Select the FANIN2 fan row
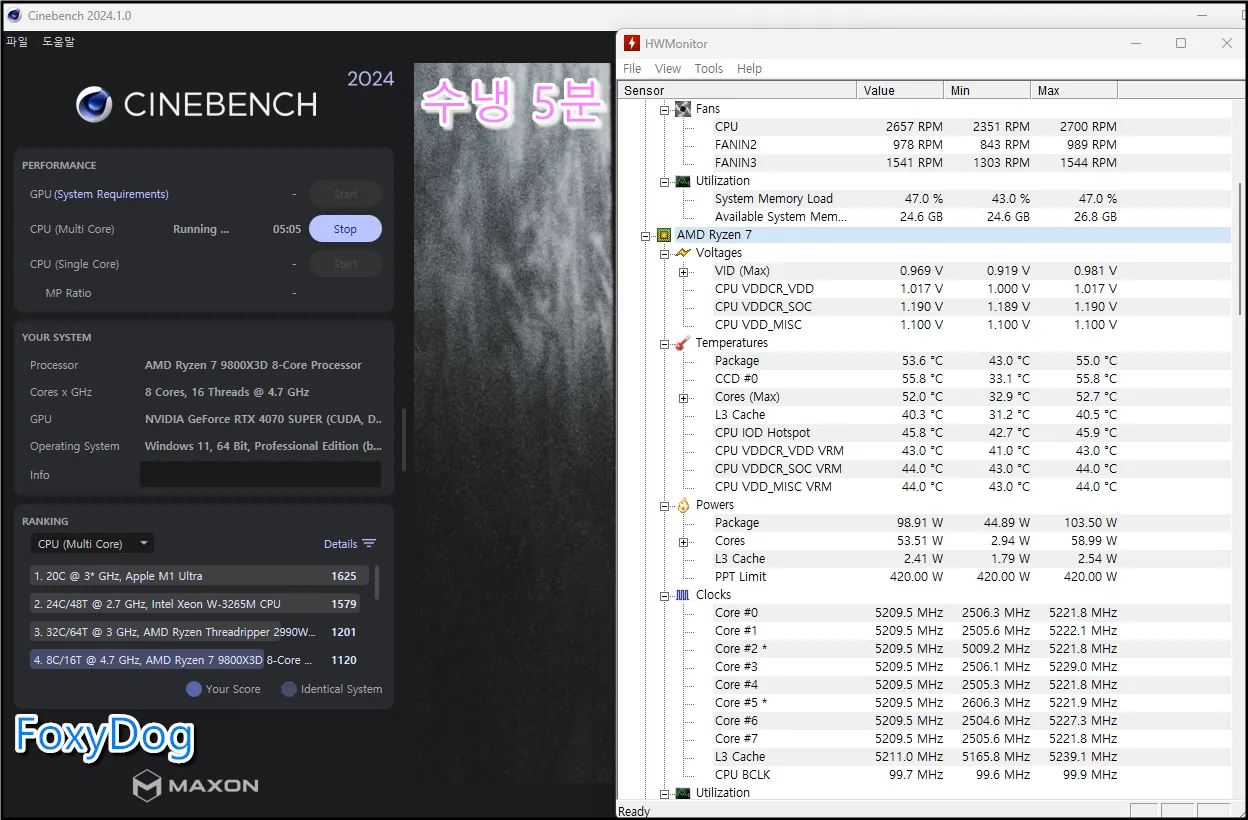Screen dimensions: 1248x820 pyautogui.click(x=924, y=145)
